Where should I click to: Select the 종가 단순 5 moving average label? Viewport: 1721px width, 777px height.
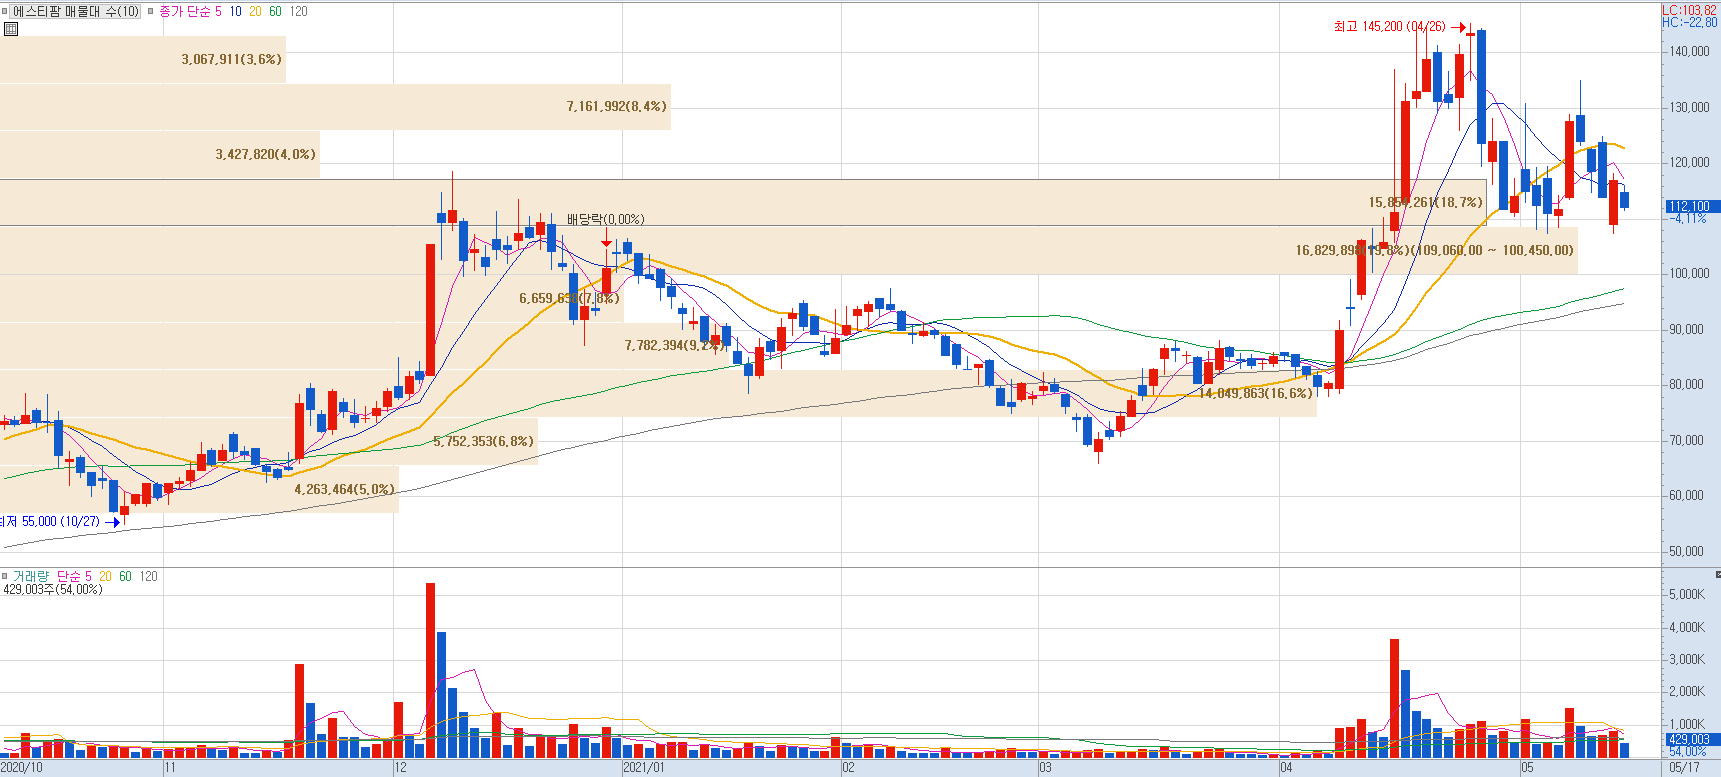[x=190, y=11]
